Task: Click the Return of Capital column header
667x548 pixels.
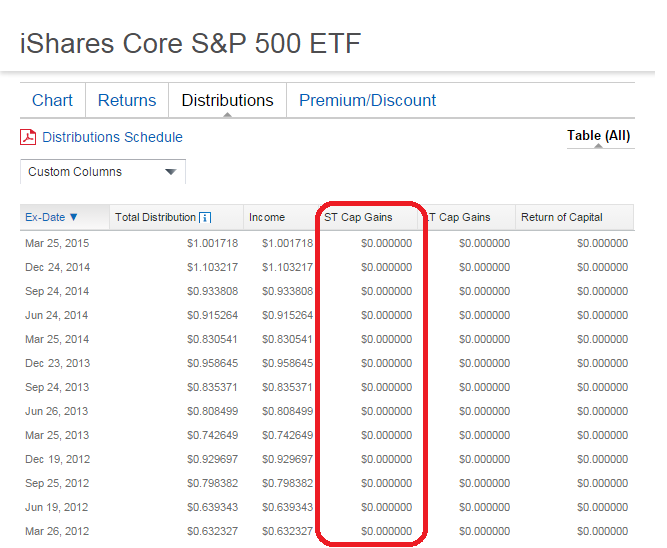Action: (562, 217)
